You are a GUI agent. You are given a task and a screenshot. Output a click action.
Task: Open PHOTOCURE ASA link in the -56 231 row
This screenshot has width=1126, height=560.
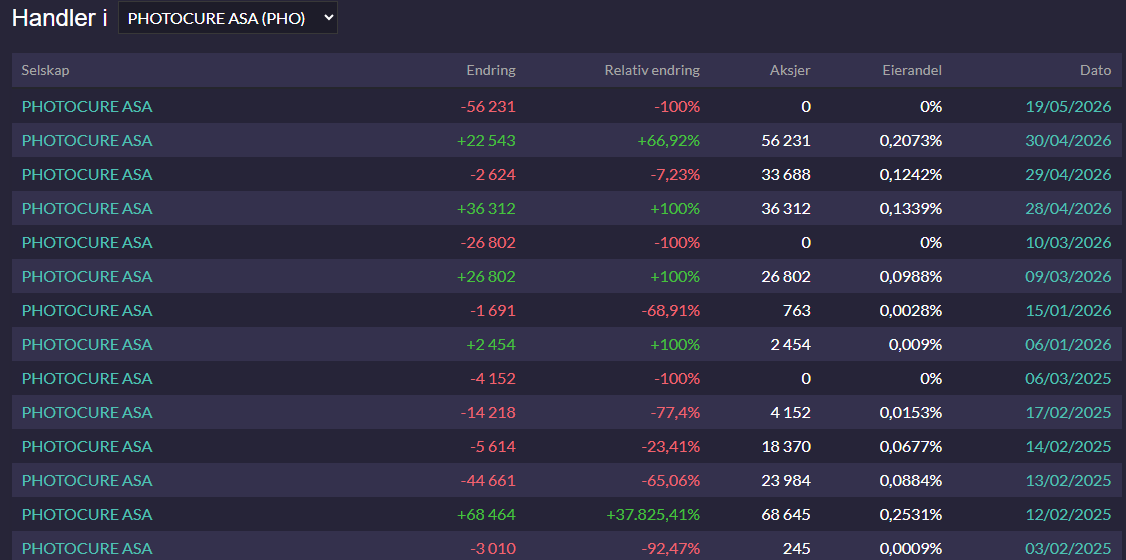coord(87,107)
